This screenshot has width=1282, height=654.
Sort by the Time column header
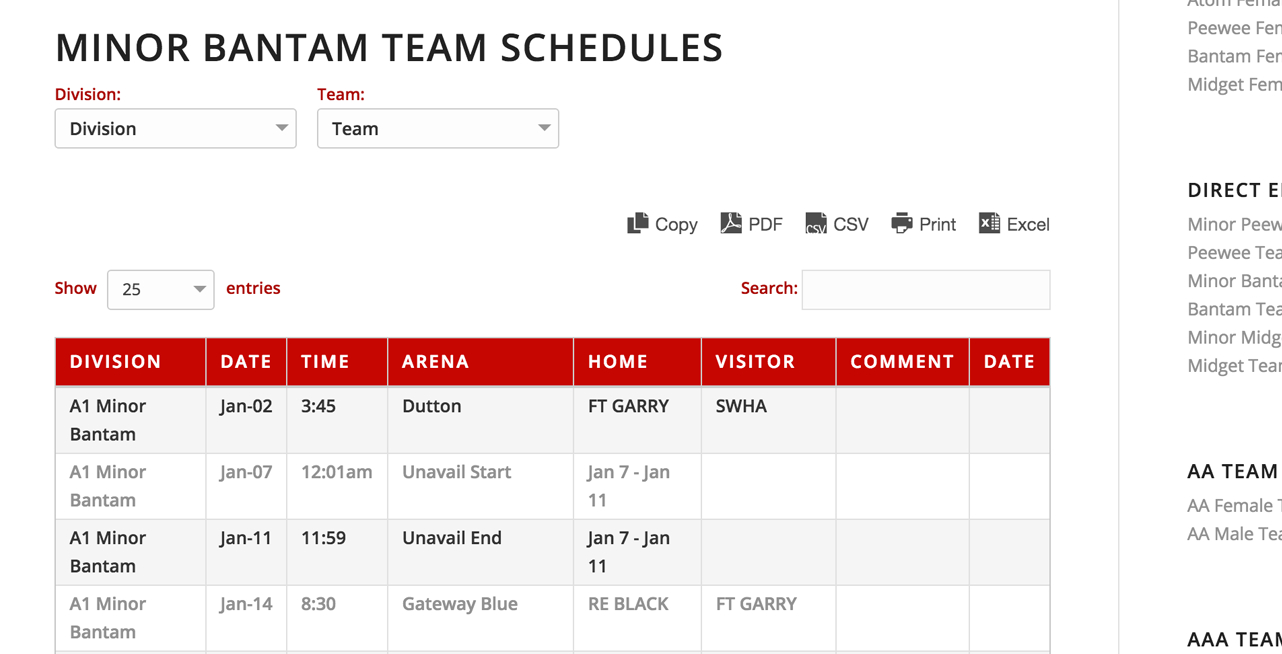pos(326,362)
